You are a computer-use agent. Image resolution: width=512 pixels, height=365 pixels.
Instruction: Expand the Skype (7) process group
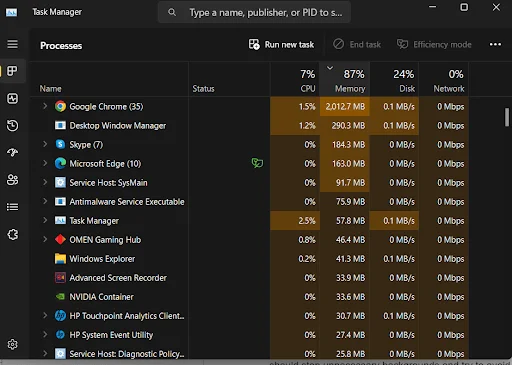(45, 144)
